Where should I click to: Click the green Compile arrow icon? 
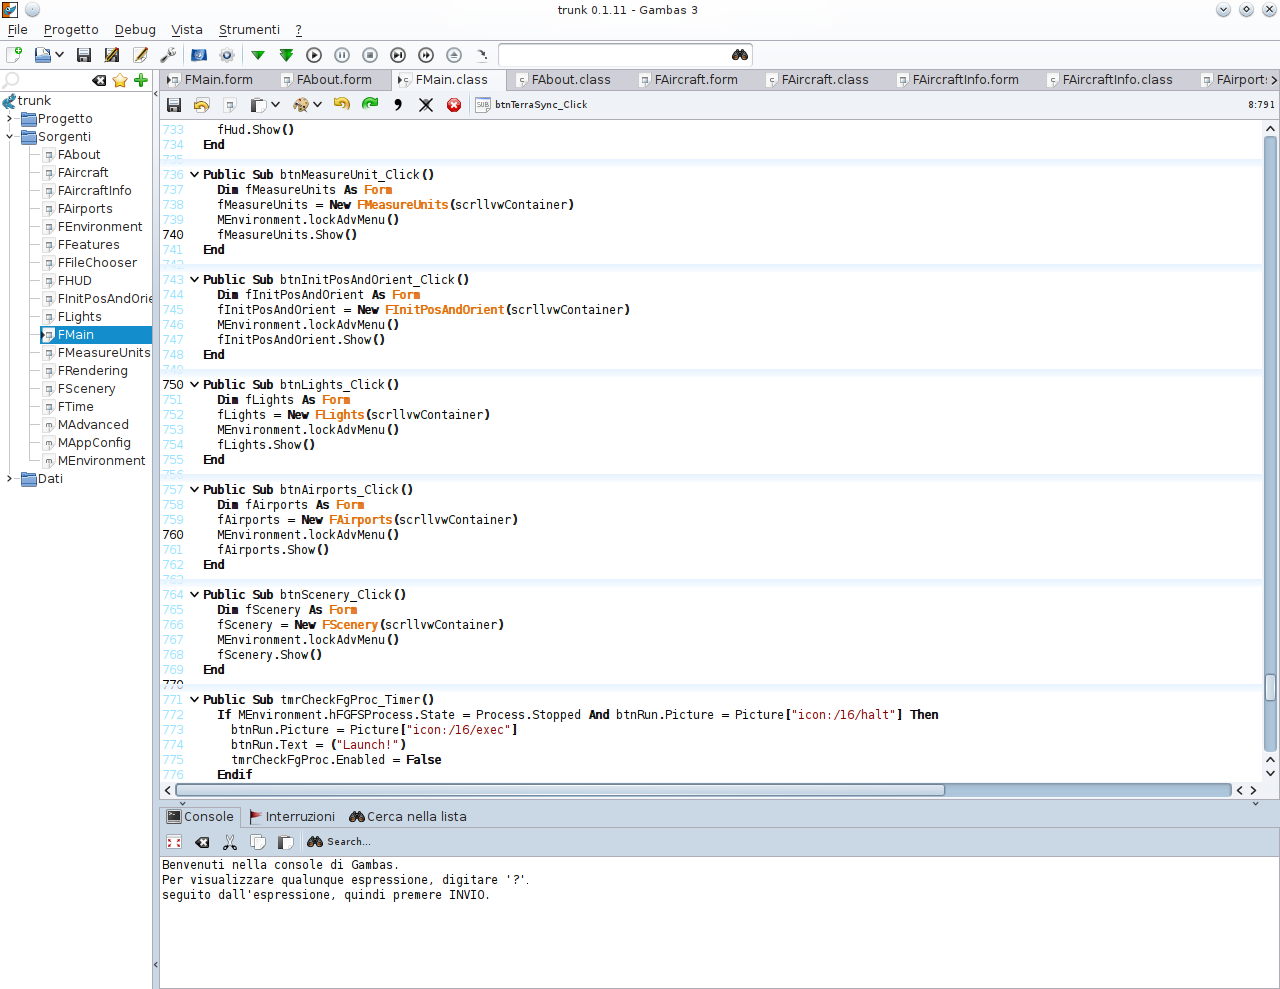coord(258,55)
